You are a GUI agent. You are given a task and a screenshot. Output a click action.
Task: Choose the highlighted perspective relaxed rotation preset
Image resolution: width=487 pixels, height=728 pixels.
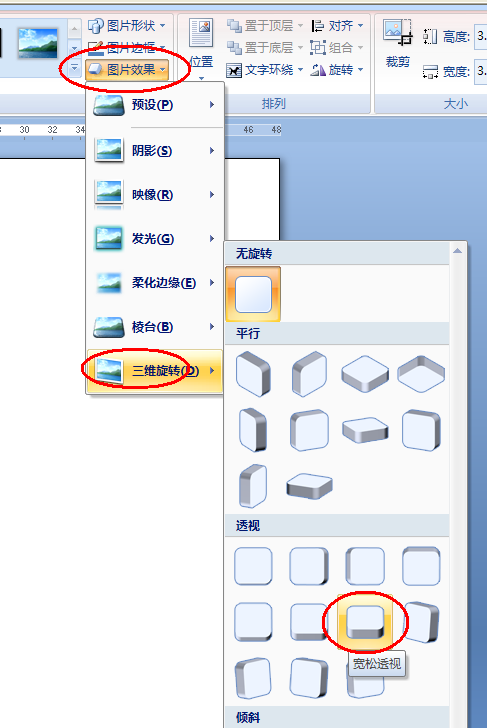(365, 622)
